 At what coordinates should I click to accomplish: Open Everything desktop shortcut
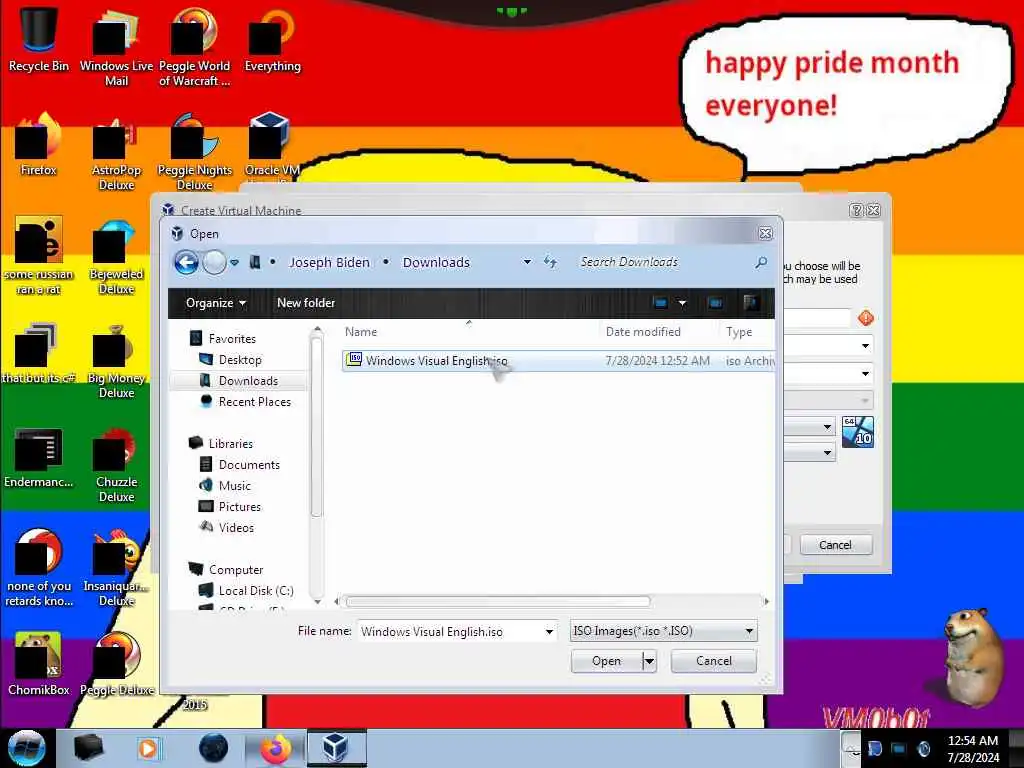272,40
